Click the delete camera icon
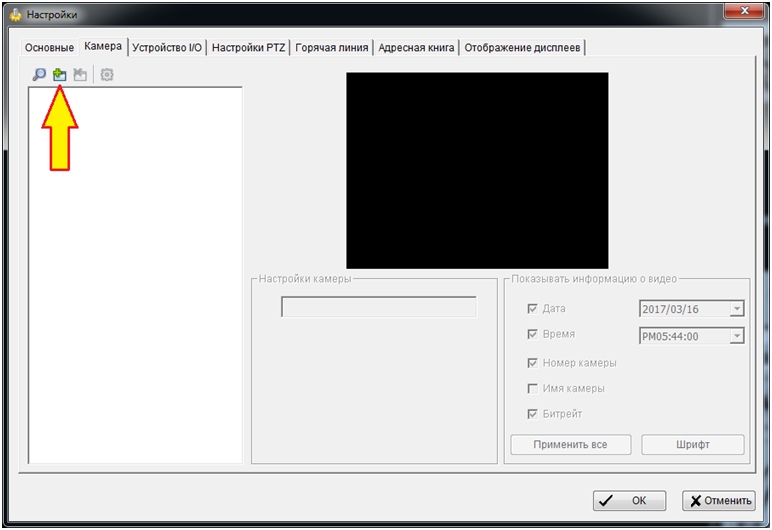The width and height of the screenshot is (772, 530). [80, 75]
